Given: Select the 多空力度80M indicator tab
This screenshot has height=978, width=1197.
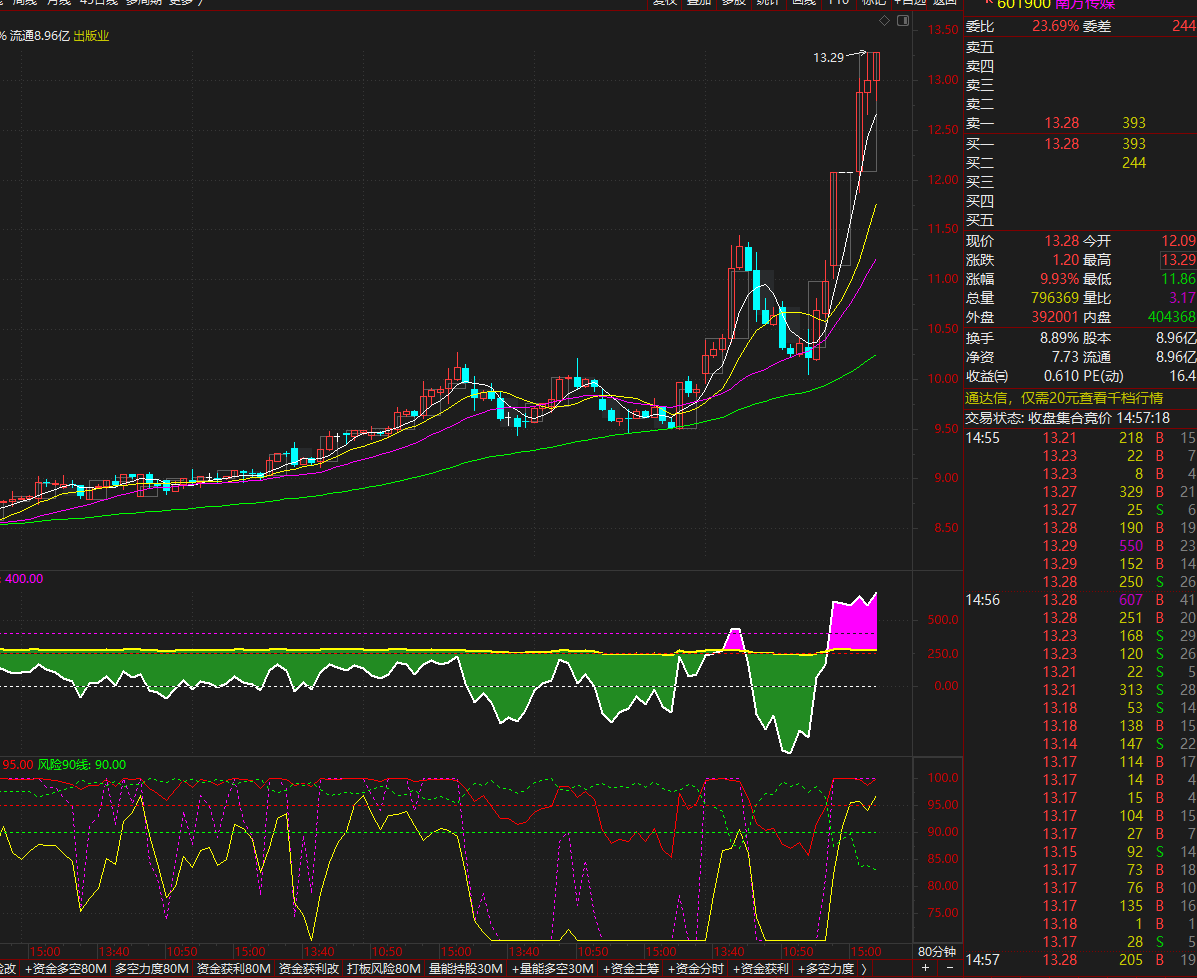Looking at the screenshot, I should pos(151,969).
